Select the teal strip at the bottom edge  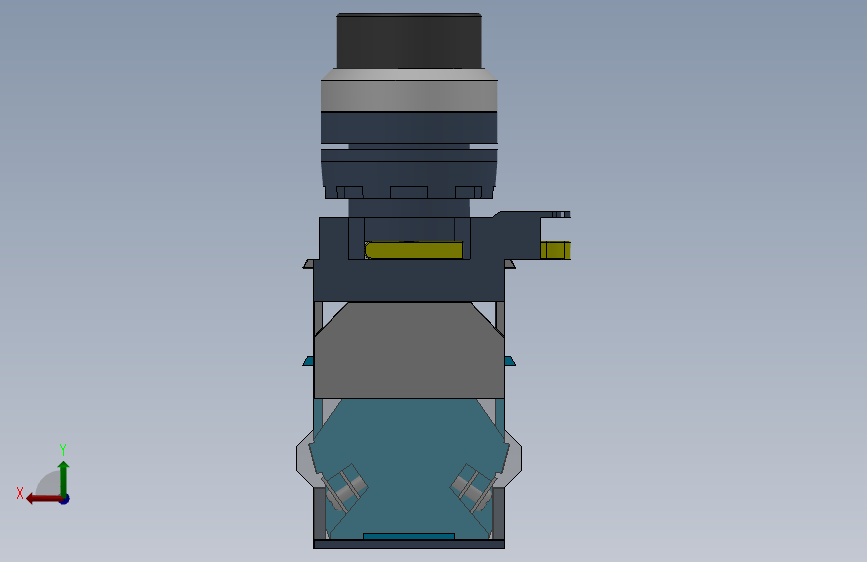409,536
